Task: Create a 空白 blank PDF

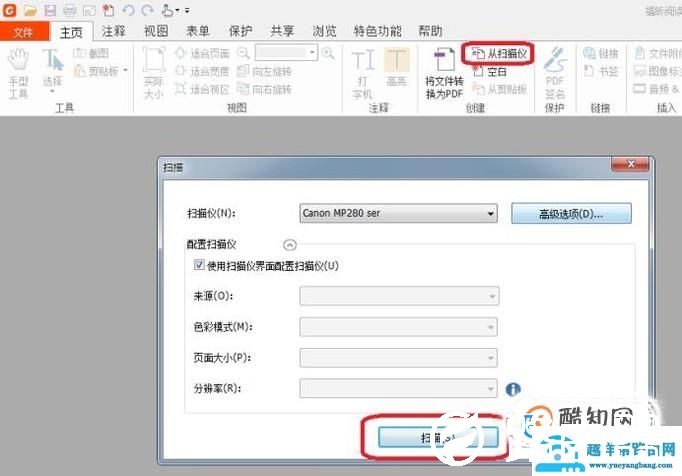Action: 490,71
